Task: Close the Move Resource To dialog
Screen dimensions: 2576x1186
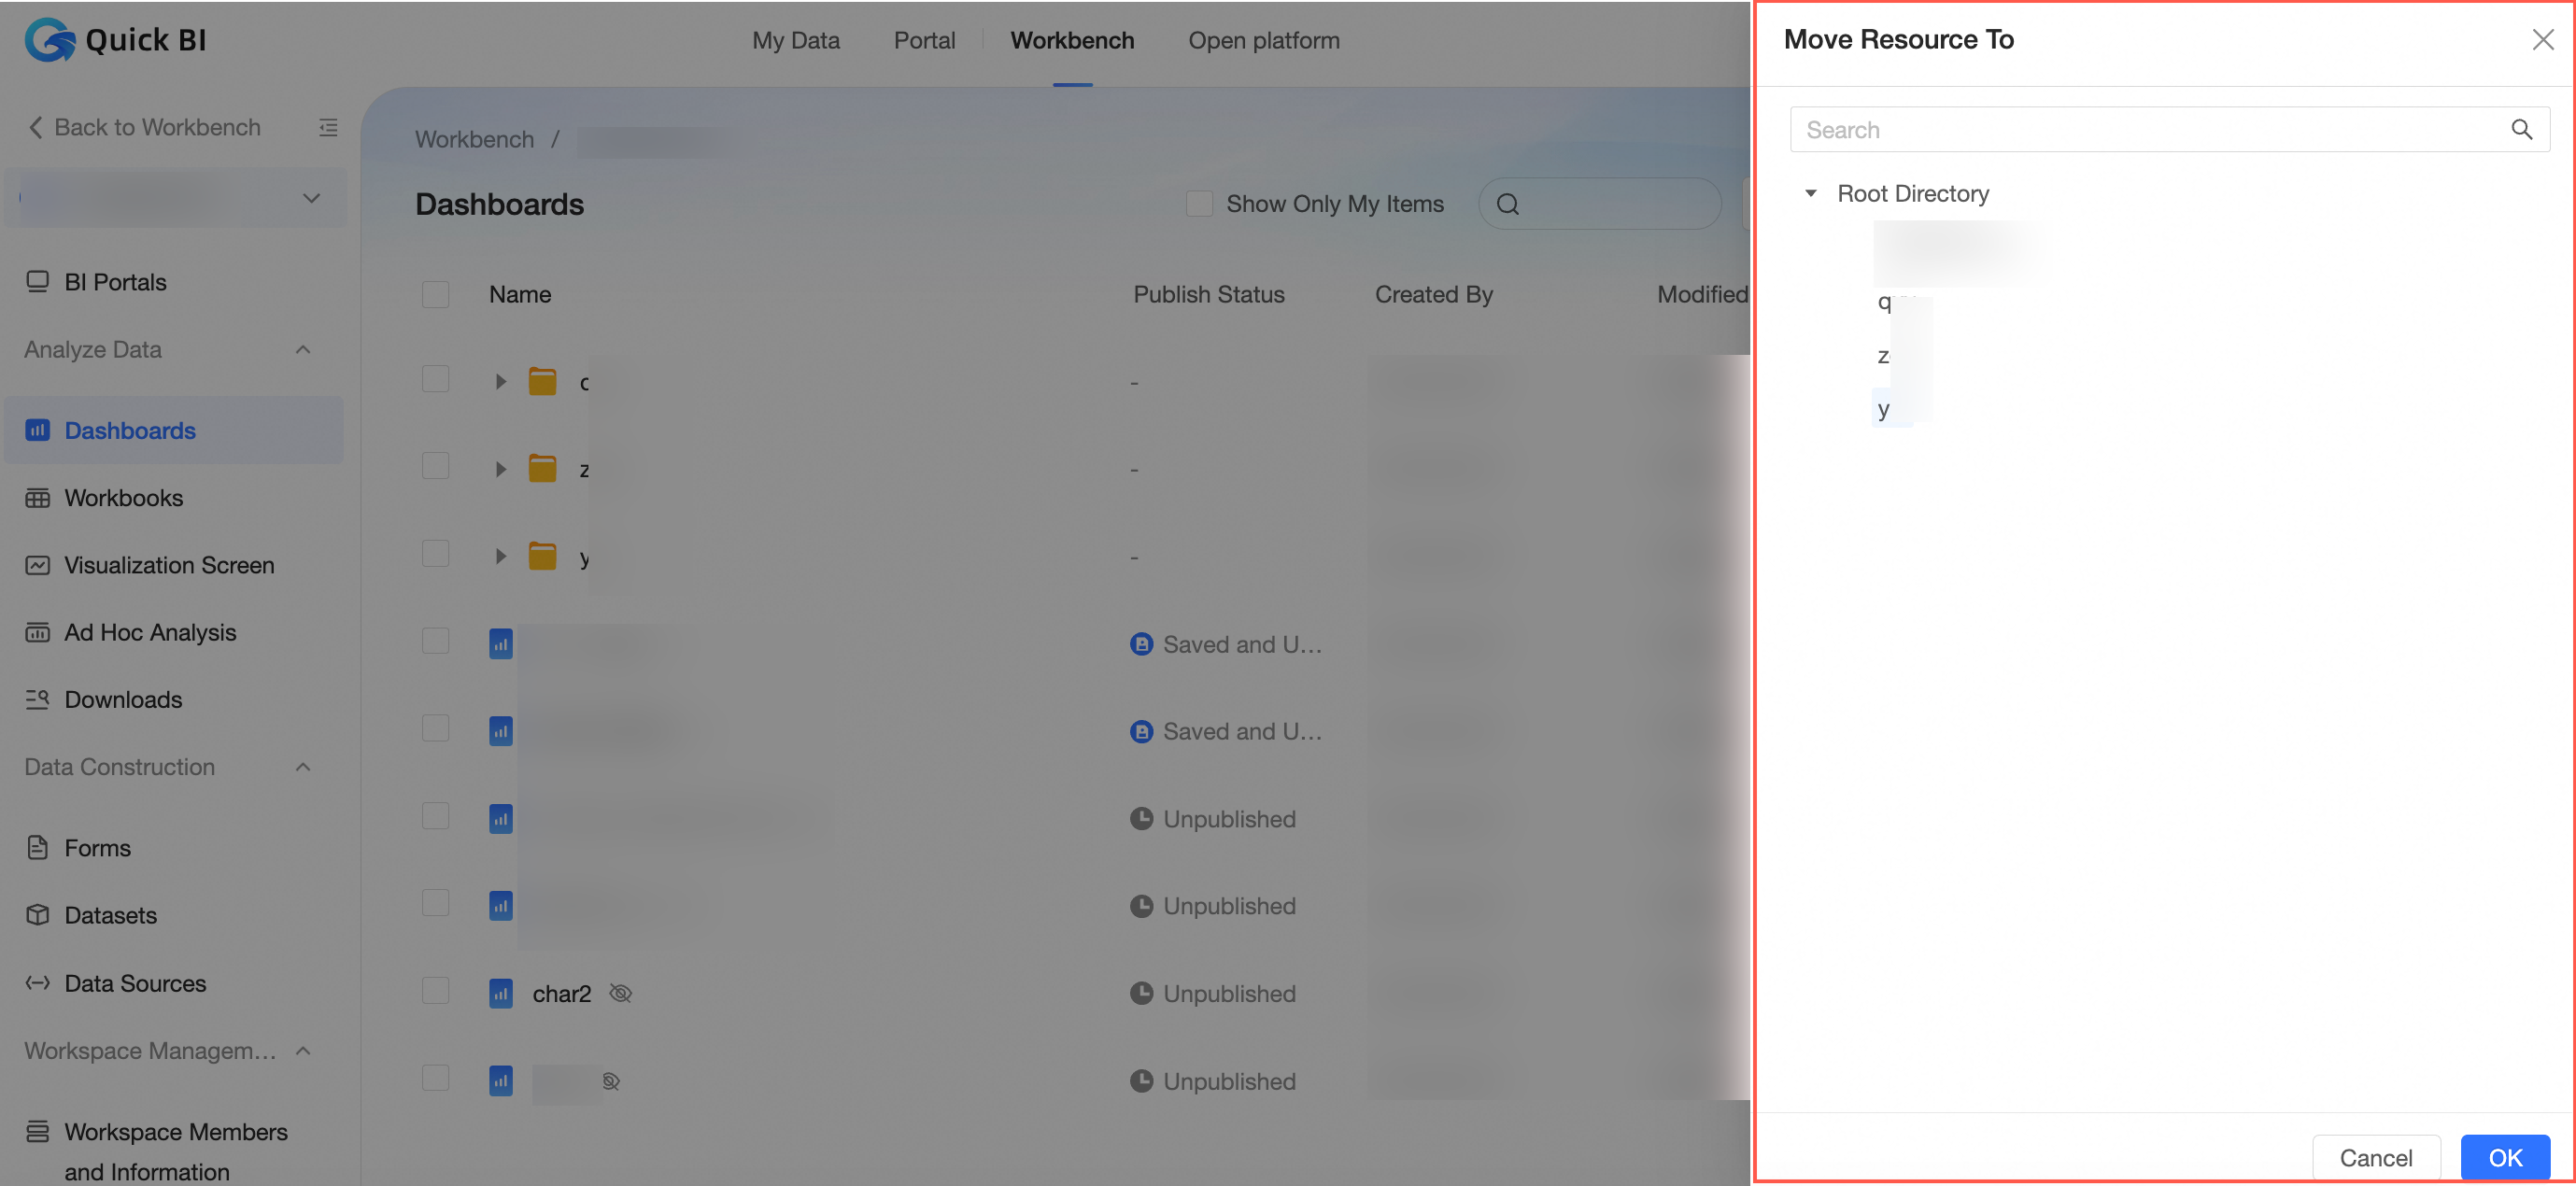Action: point(2542,39)
